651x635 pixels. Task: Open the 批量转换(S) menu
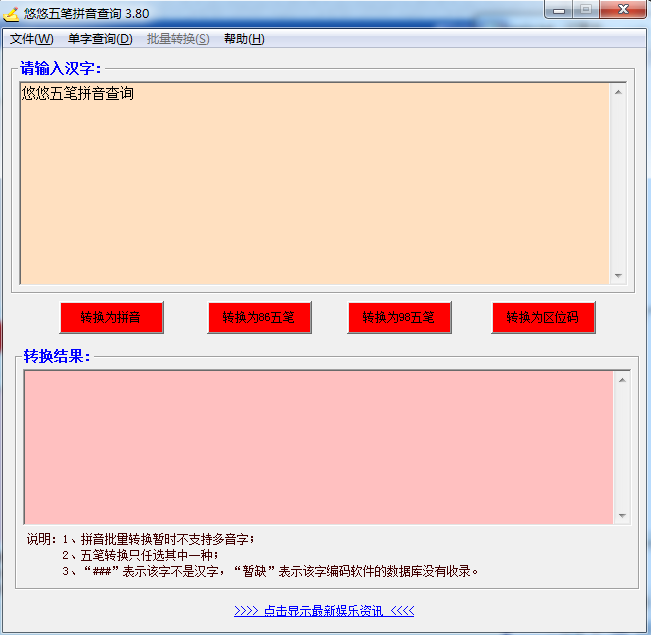178,39
